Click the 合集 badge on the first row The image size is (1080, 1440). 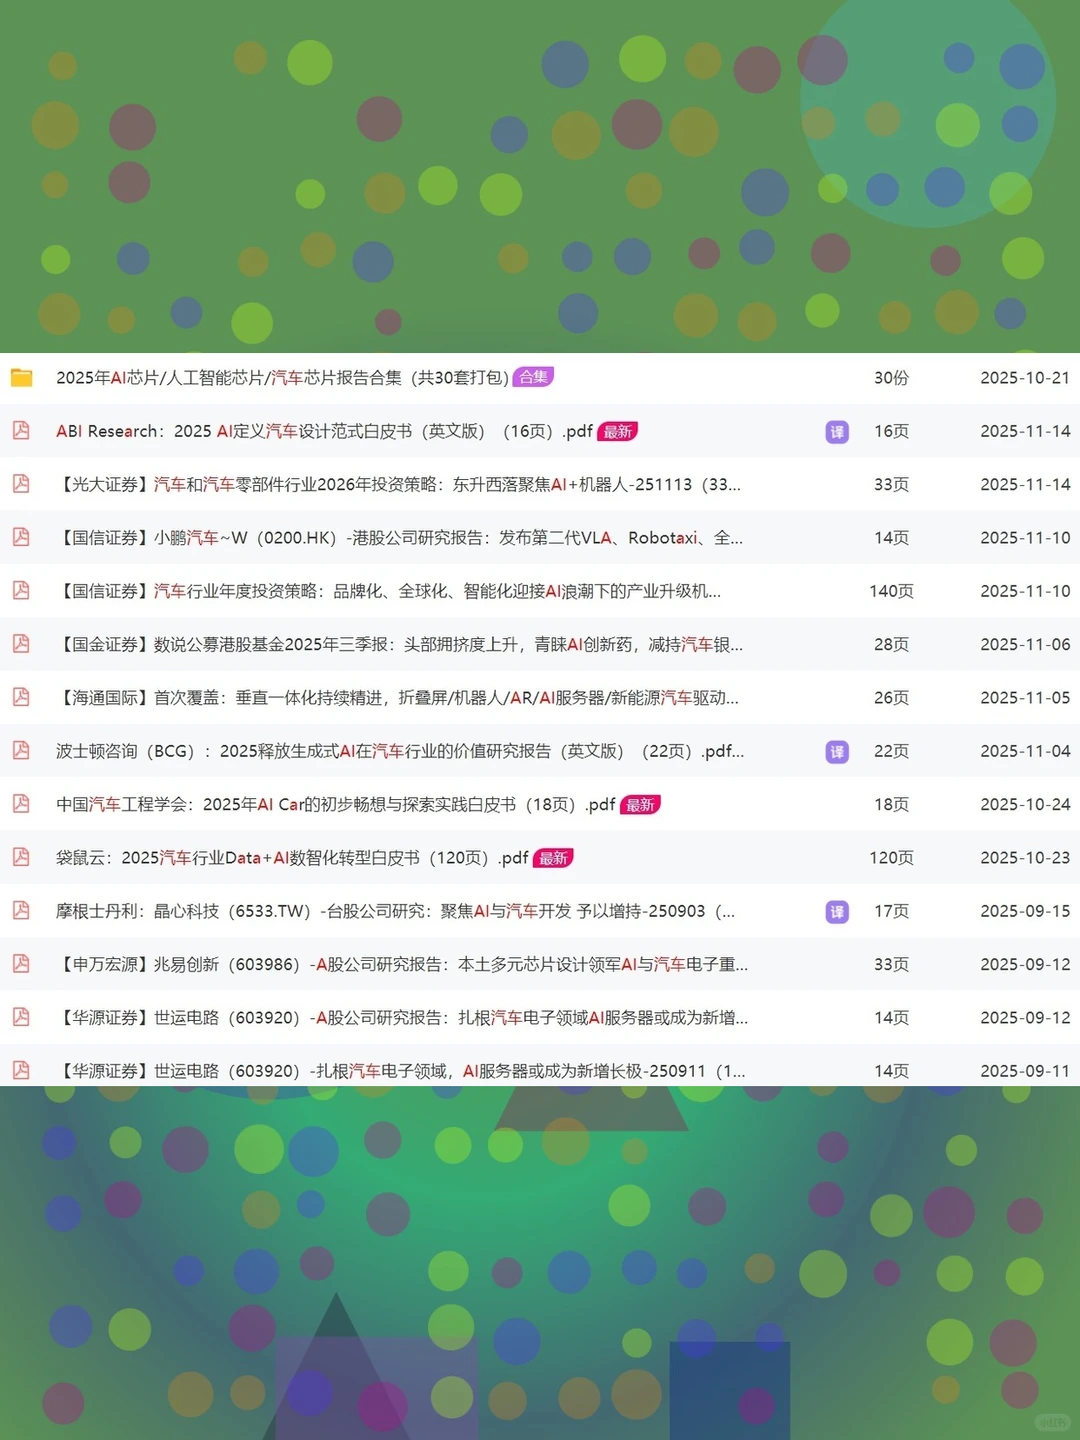click(534, 377)
